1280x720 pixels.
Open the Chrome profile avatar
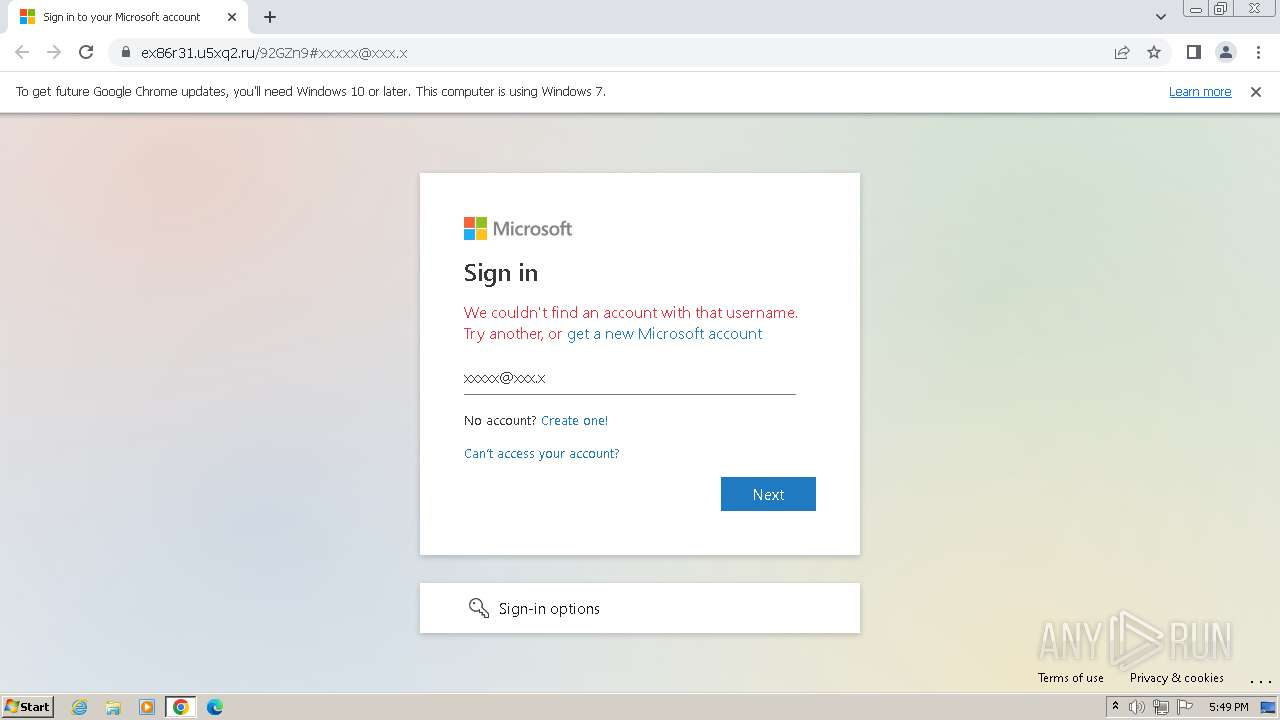pos(1225,52)
